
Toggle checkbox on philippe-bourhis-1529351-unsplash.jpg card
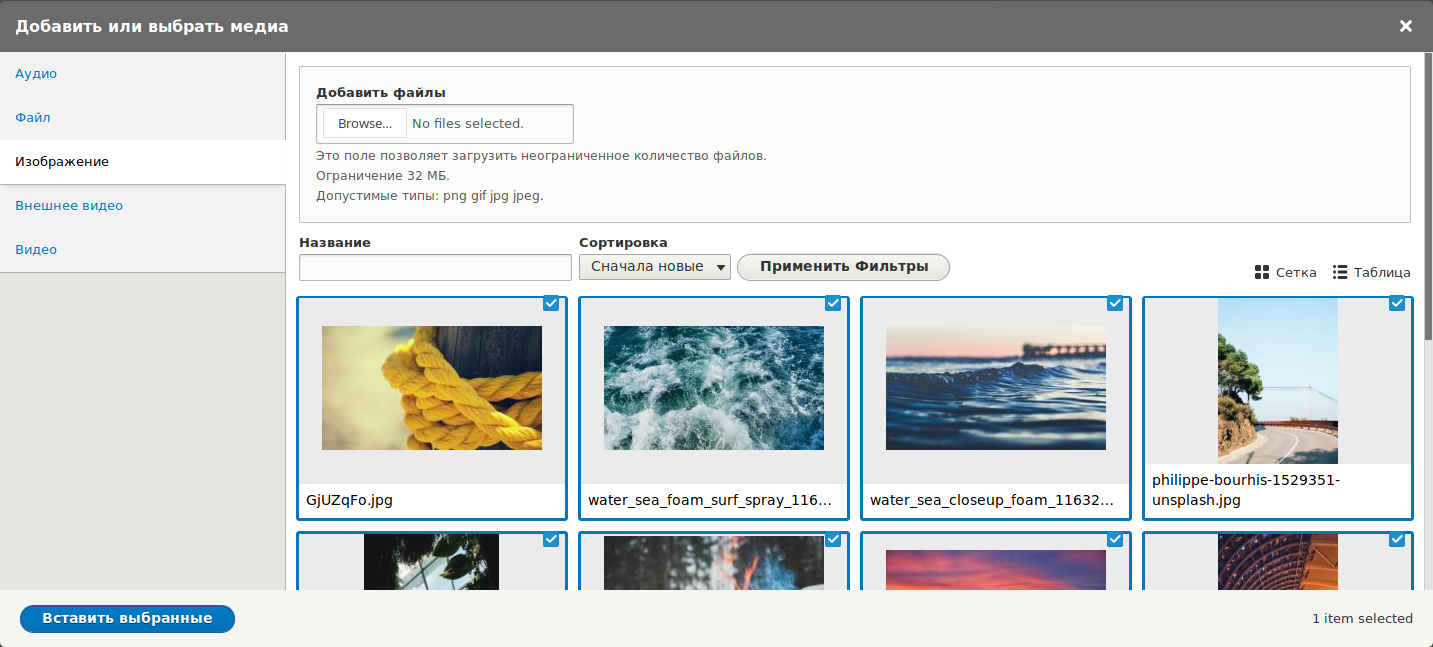[1397, 304]
